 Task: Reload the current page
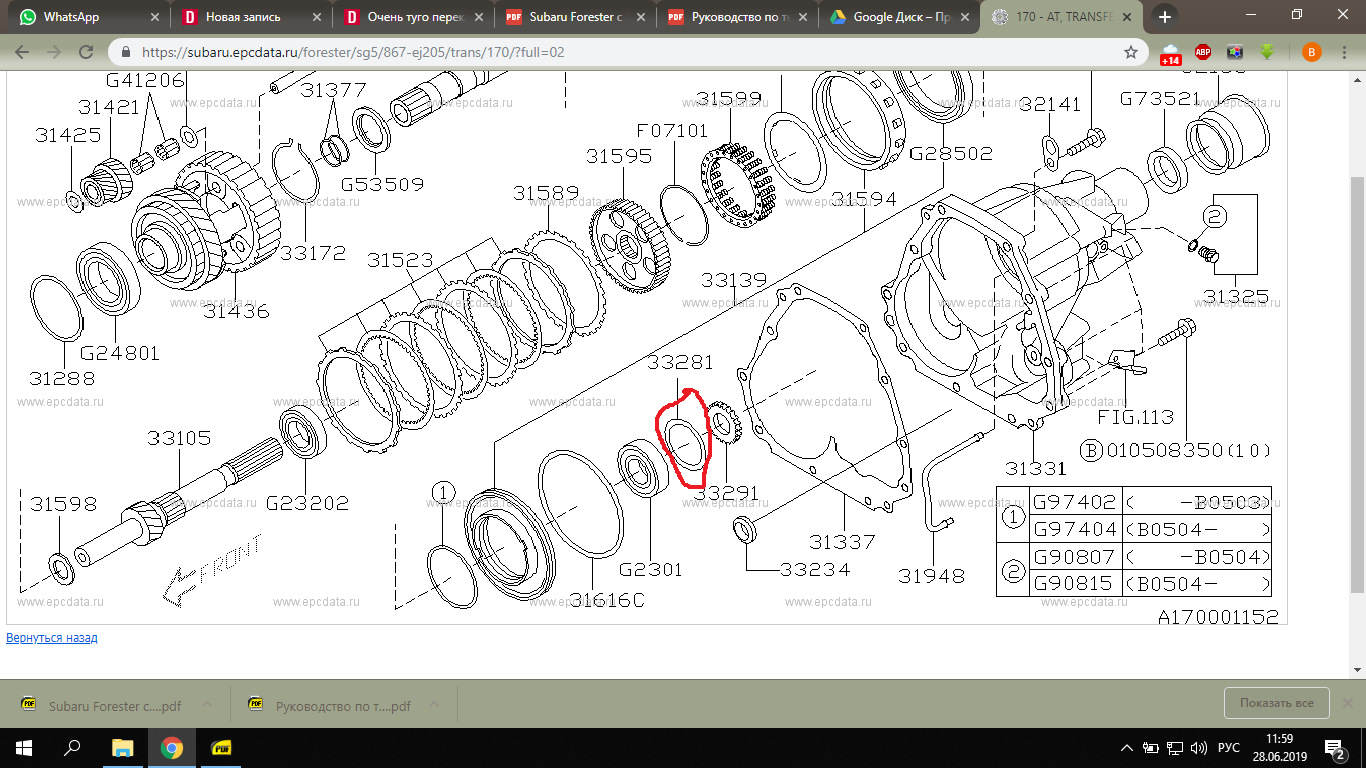[86, 52]
